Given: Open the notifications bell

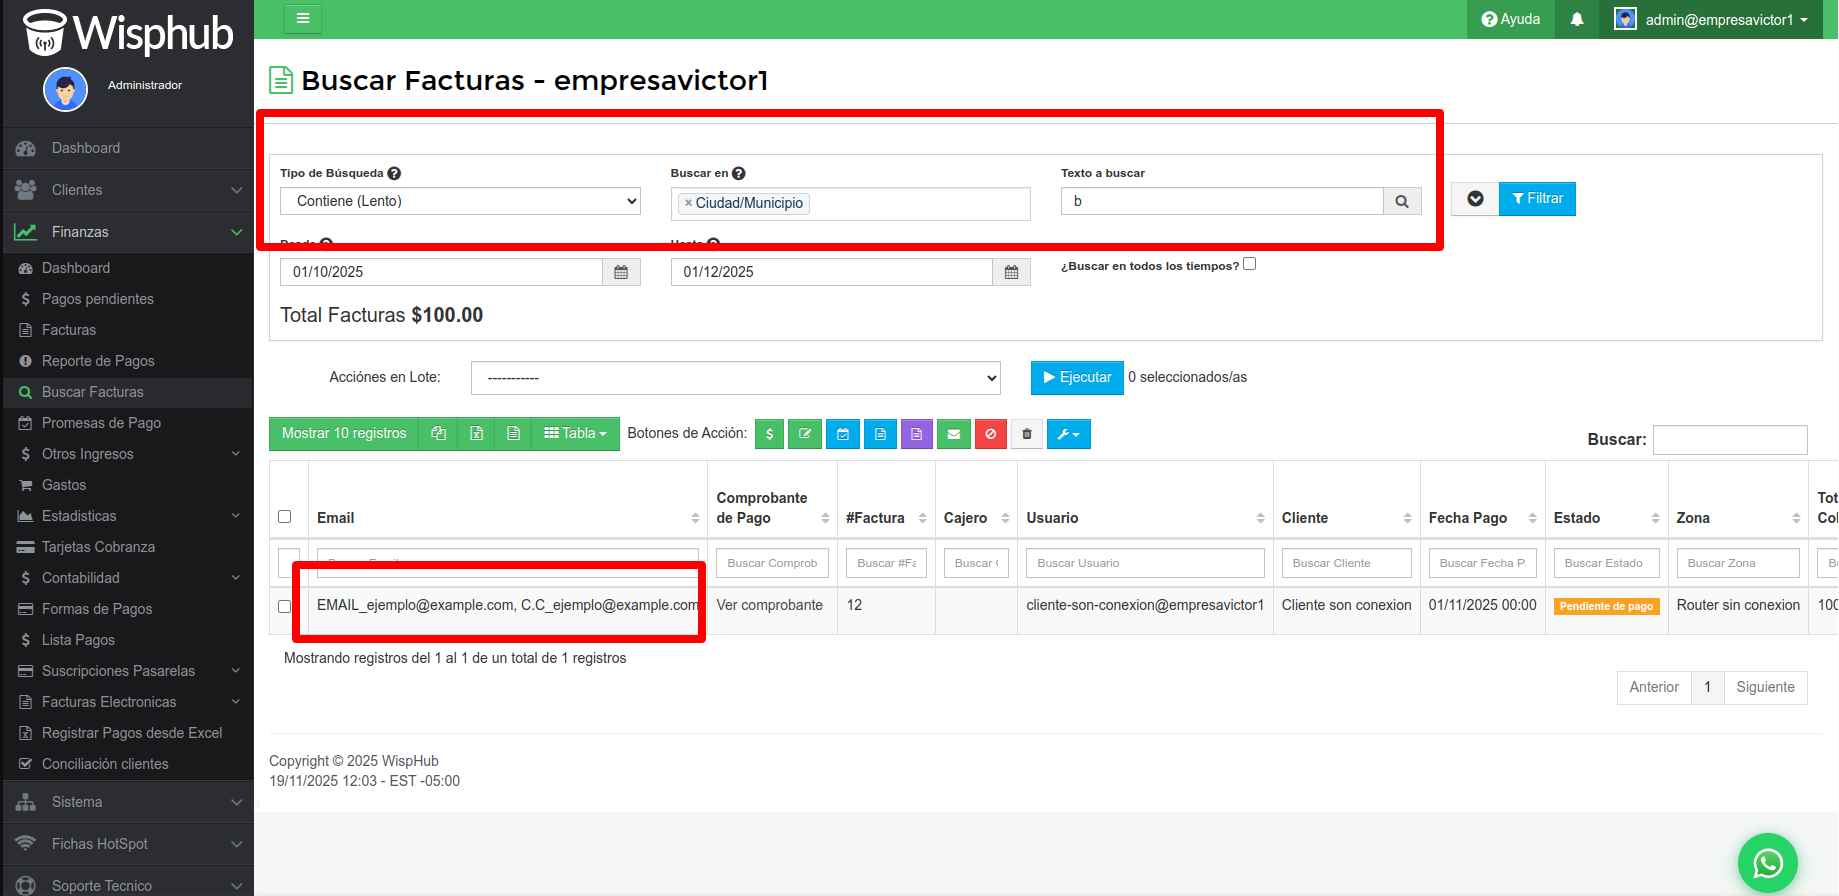Looking at the screenshot, I should [x=1577, y=19].
